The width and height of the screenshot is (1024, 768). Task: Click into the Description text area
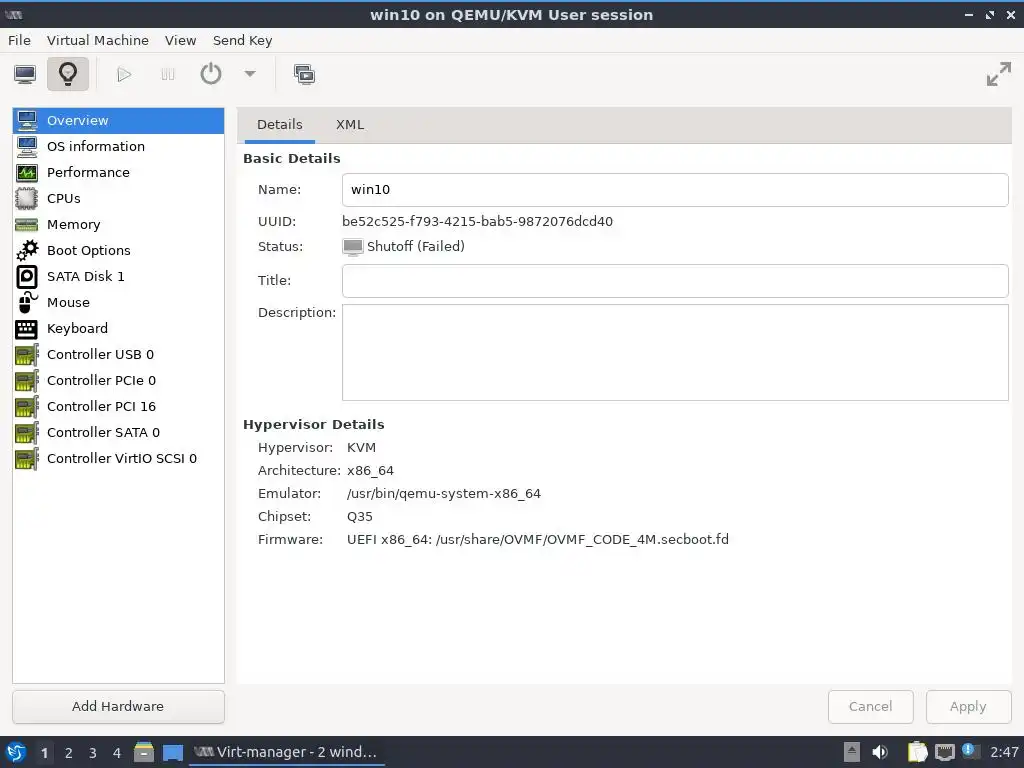click(x=675, y=353)
